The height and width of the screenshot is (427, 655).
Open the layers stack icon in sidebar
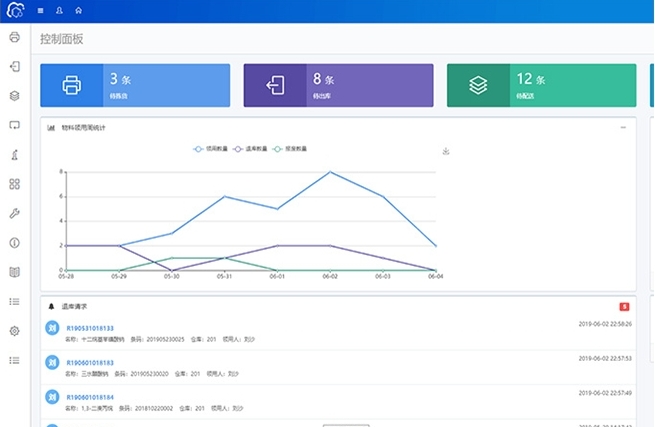pyautogui.click(x=14, y=96)
